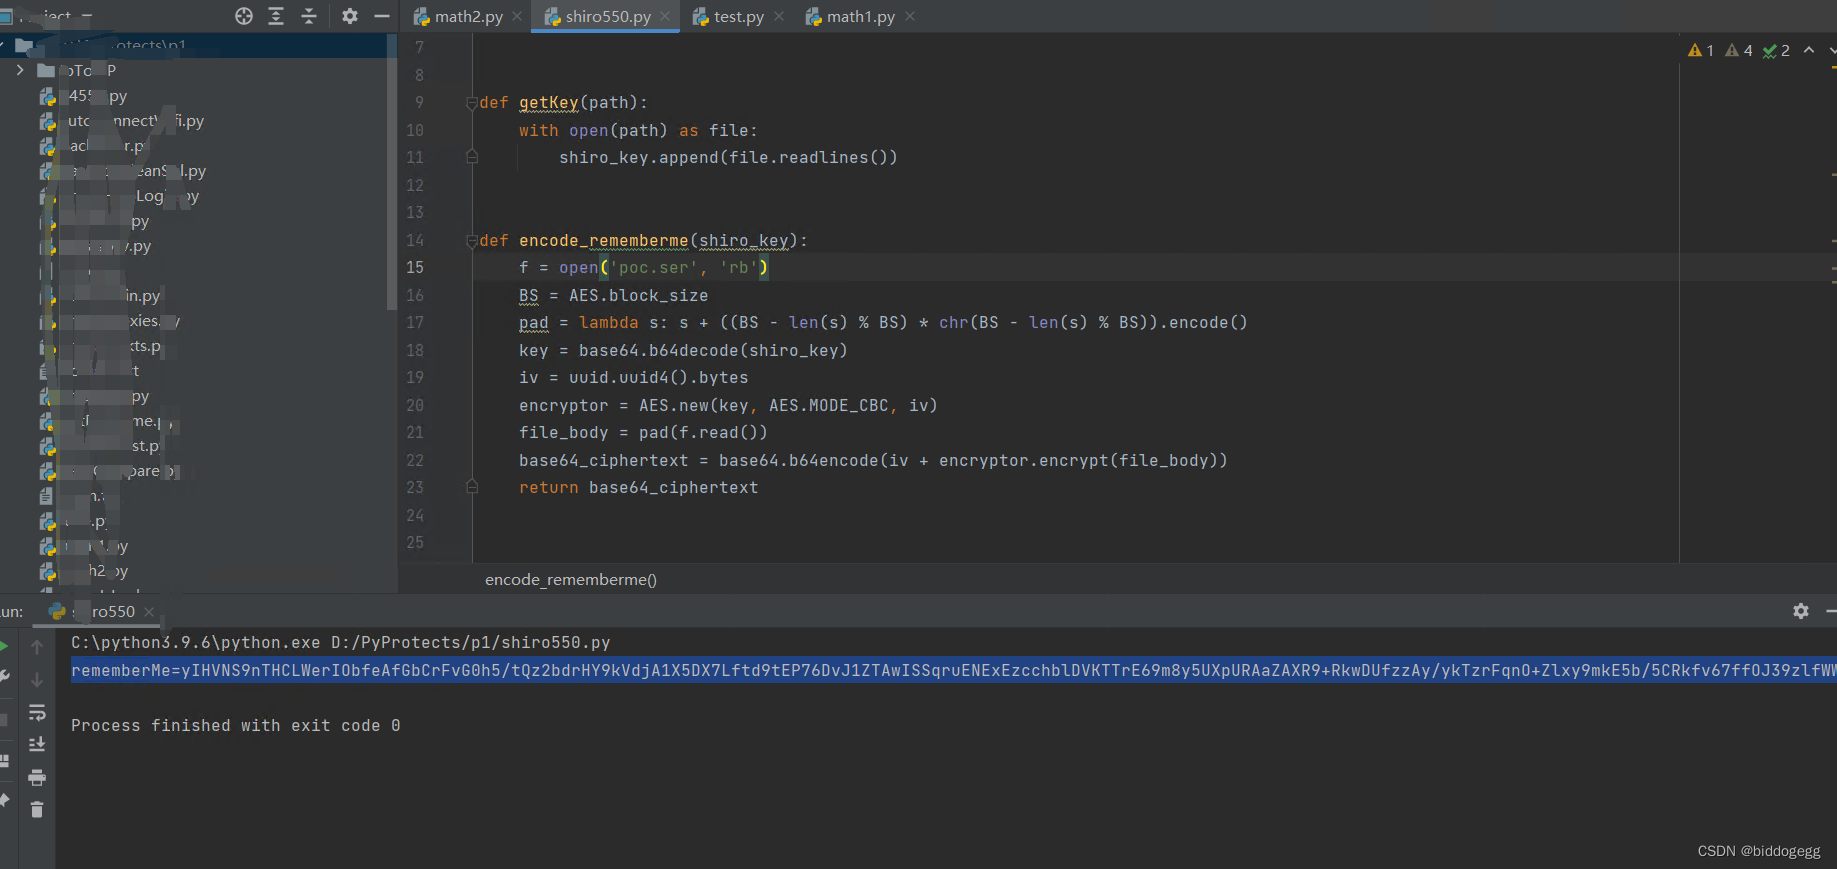The width and height of the screenshot is (1837, 869).
Task: Collapse all nodes in the Project panel
Action: (309, 16)
